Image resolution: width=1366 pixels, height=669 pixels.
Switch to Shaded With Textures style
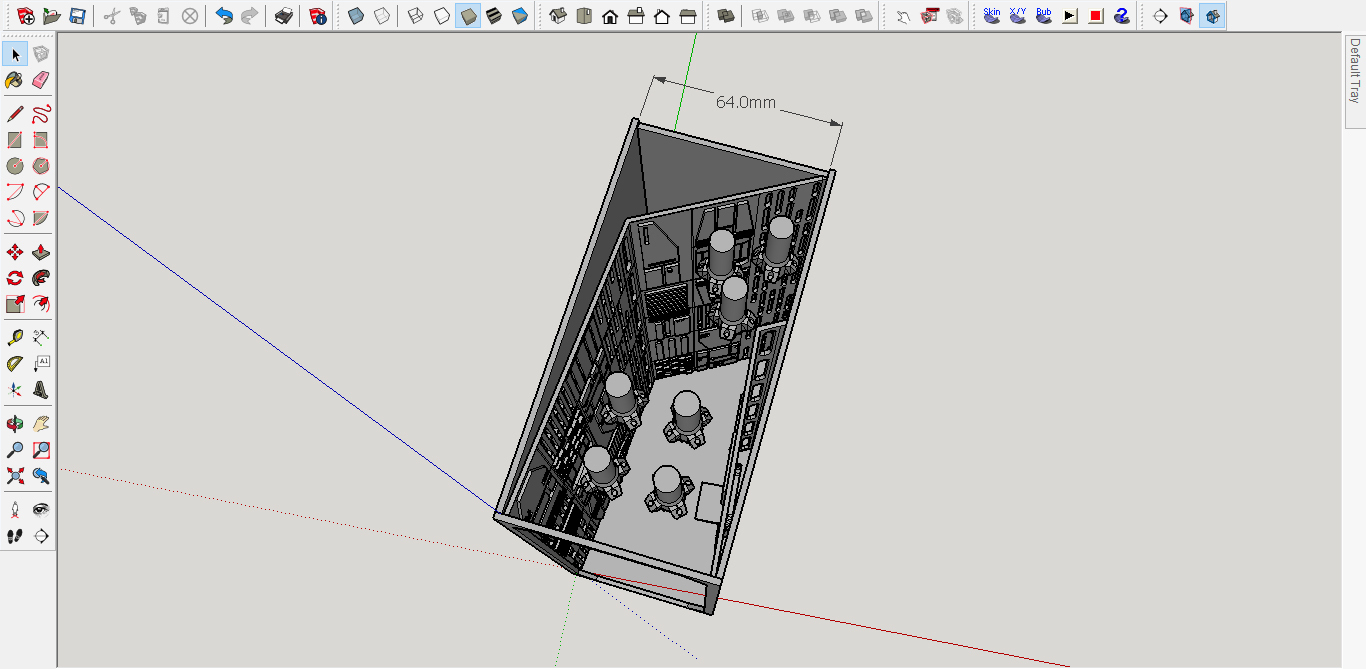click(494, 16)
